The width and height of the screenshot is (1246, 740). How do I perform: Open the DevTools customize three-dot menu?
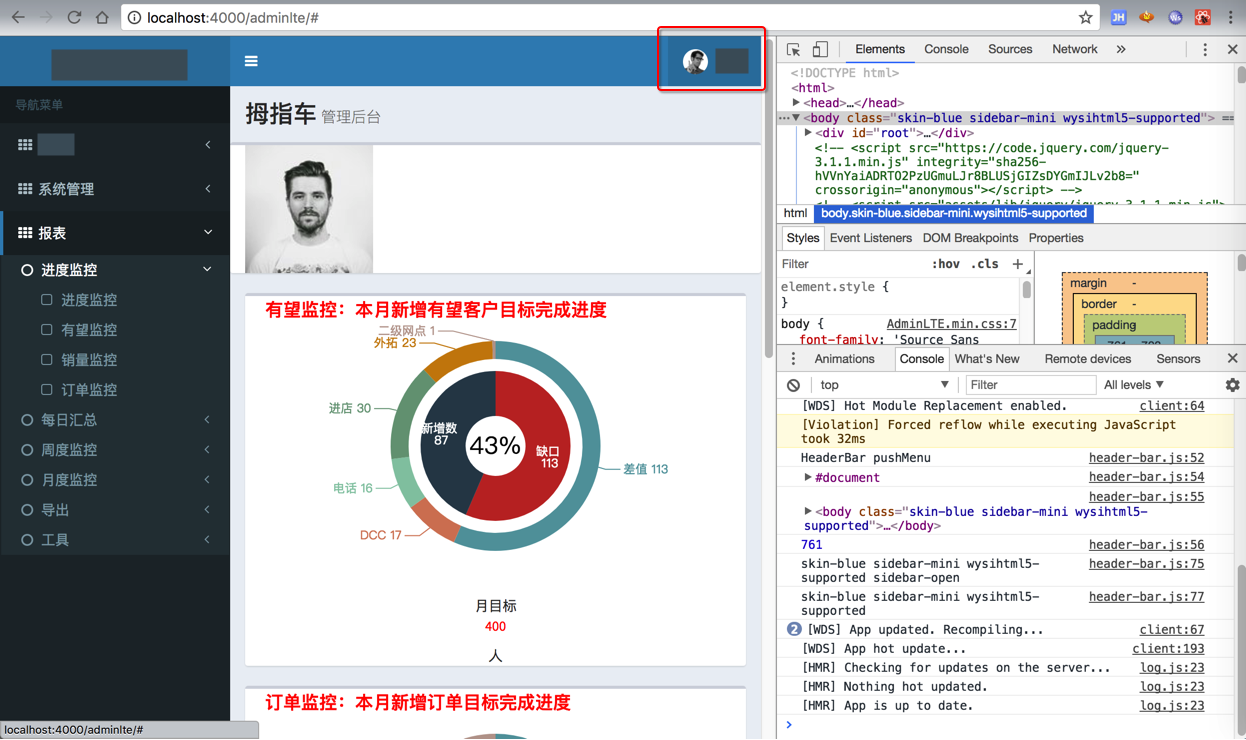pyautogui.click(x=1205, y=49)
